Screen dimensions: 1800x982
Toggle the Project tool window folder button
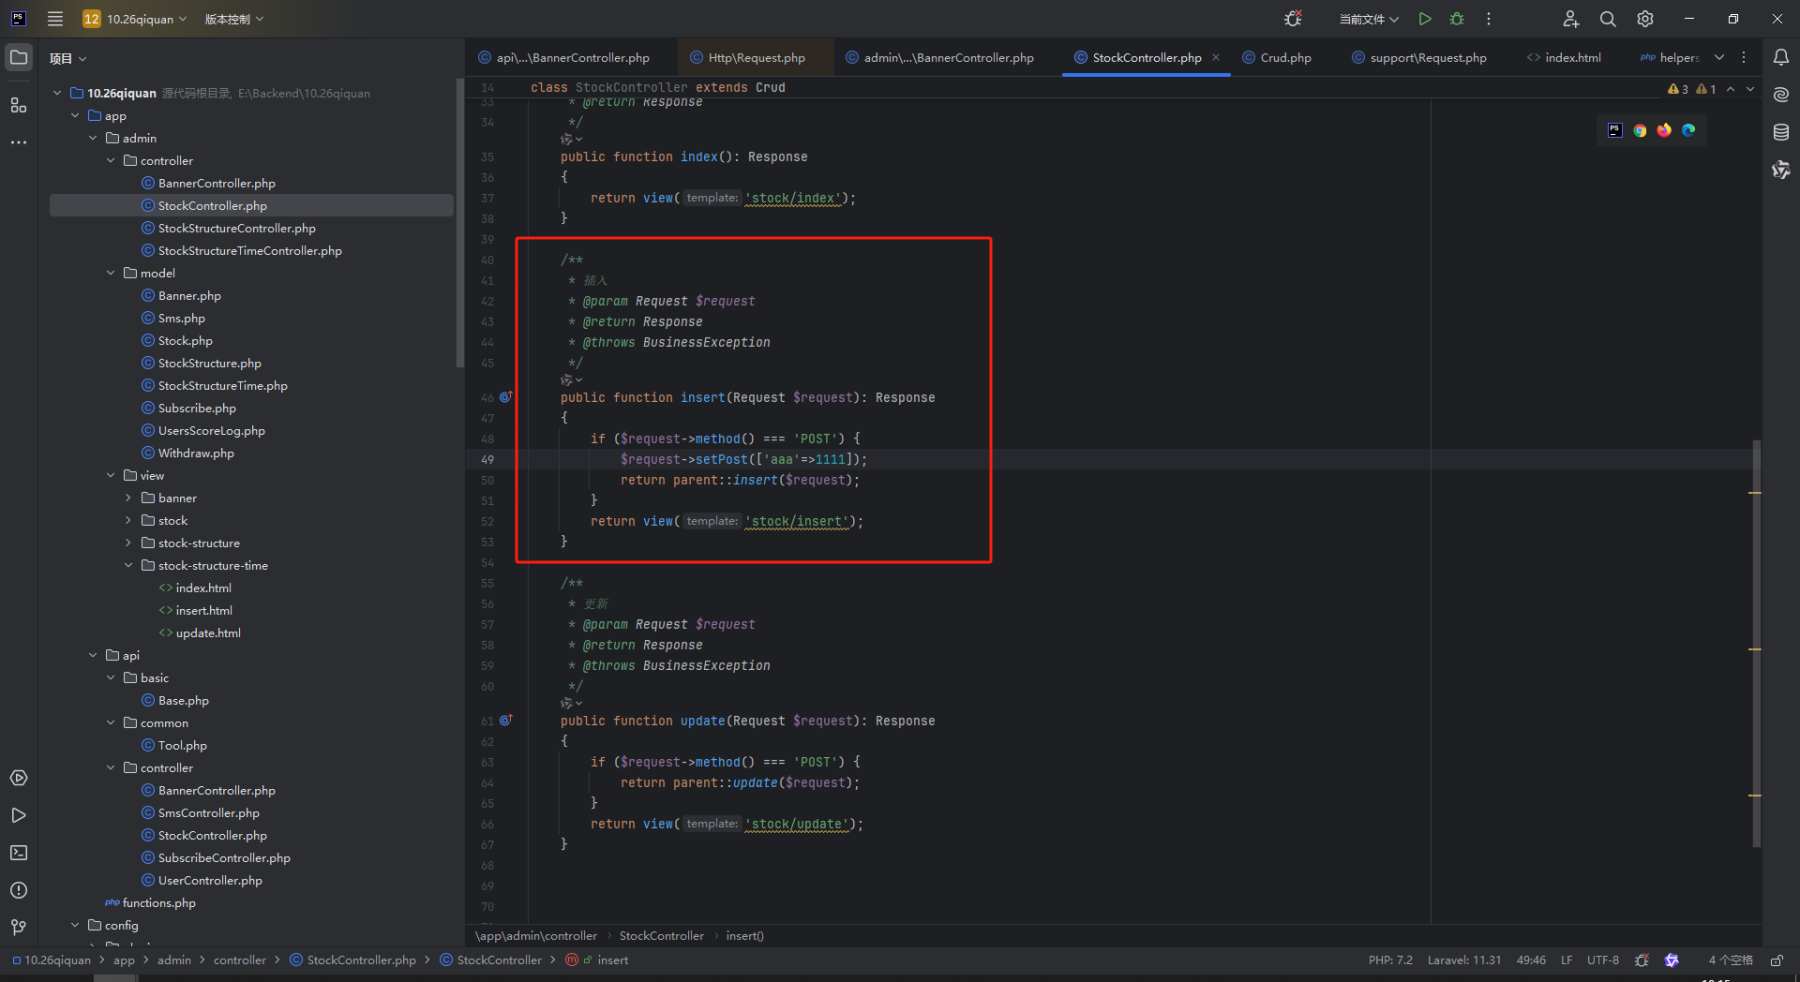[x=18, y=58]
